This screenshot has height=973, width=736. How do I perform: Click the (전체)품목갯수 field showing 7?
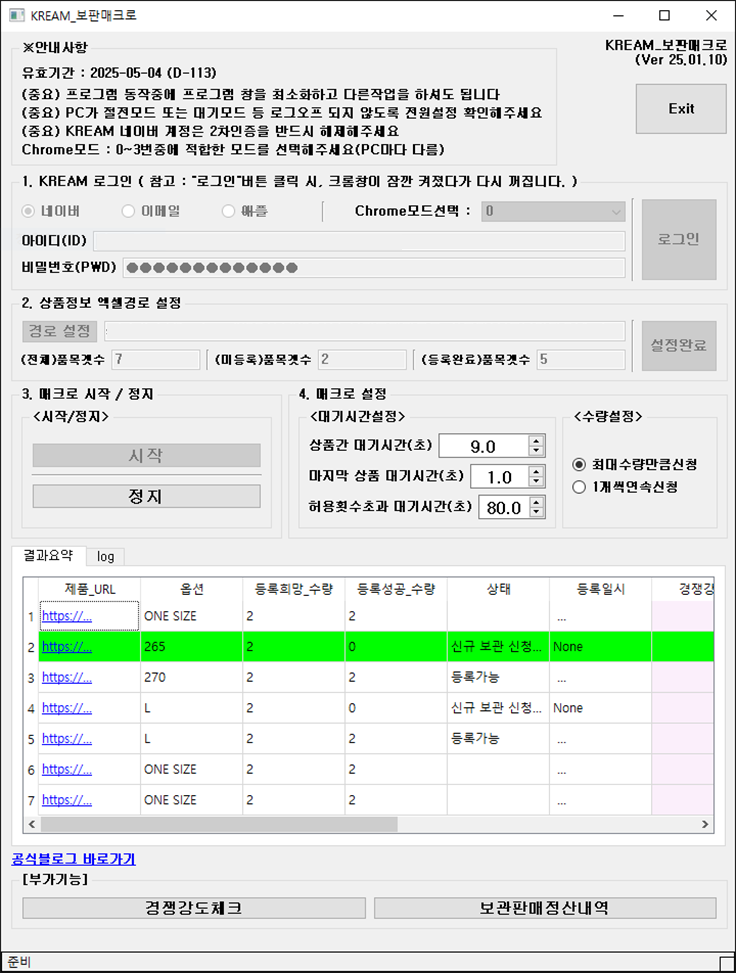click(156, 359)
